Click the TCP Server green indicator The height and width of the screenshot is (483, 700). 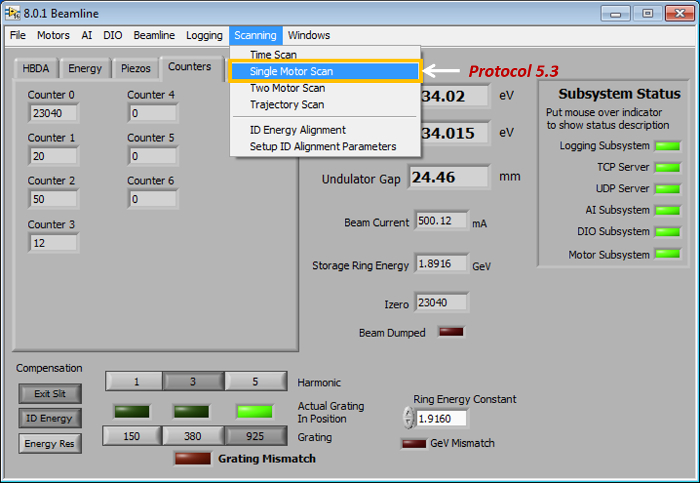click(666, 167)
